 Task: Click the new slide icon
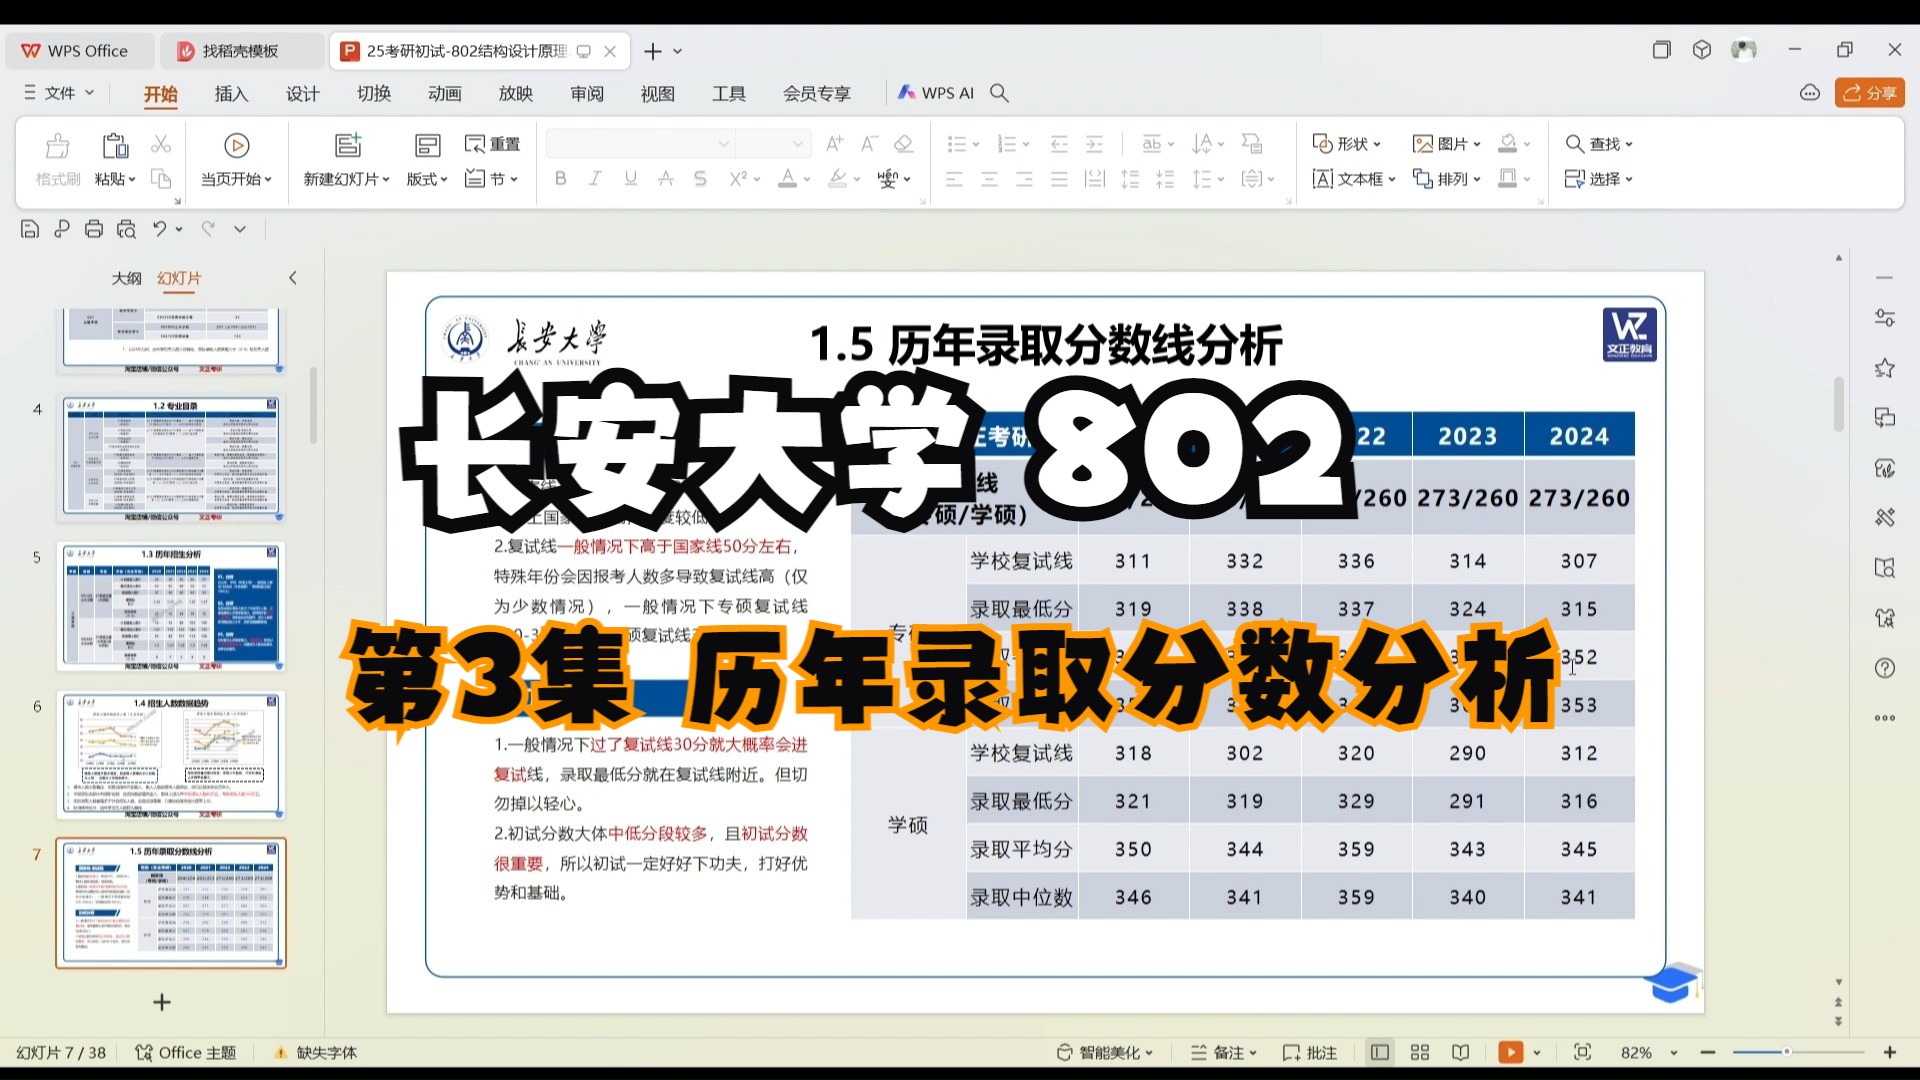(347, 146)
